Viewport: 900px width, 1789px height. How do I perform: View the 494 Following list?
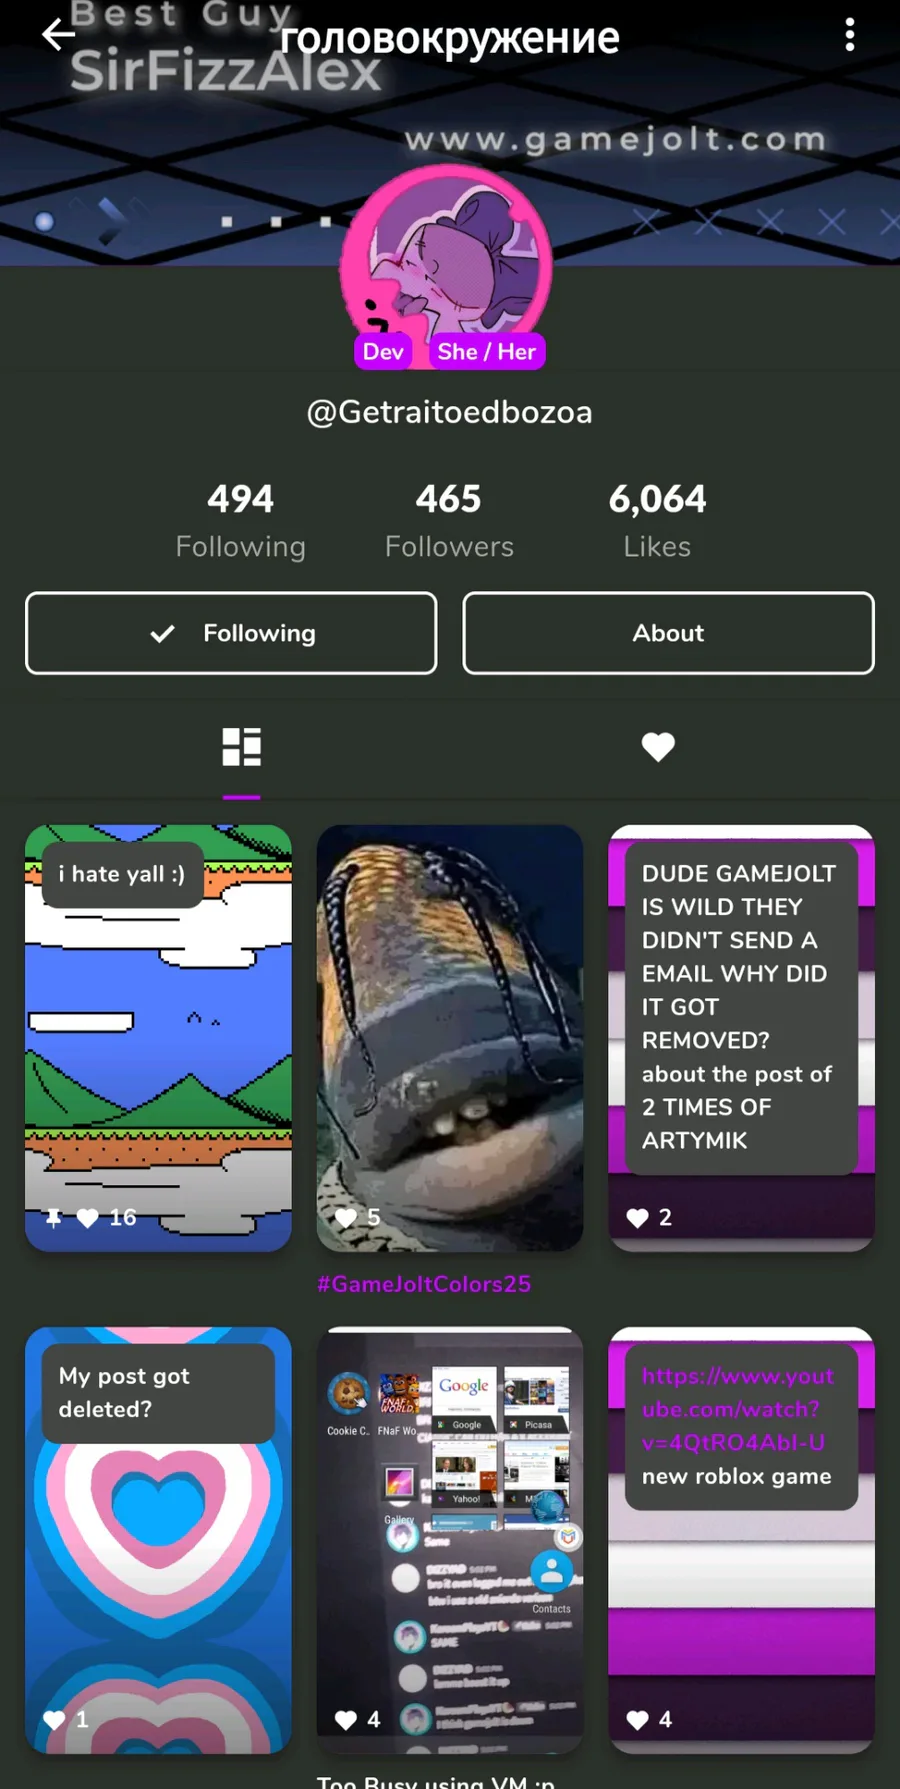click(x=241, y=520)
